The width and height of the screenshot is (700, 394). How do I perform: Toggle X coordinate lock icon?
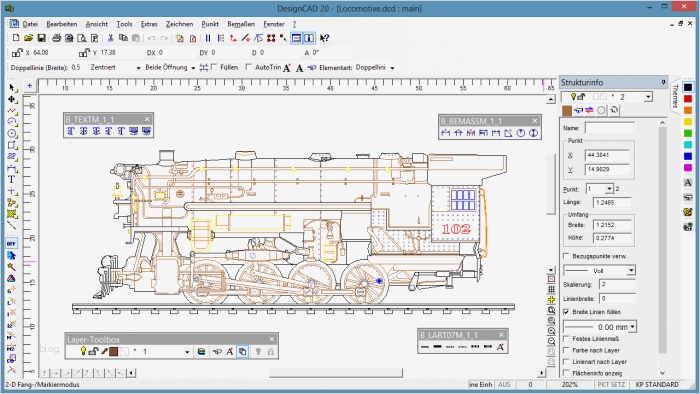17,53
